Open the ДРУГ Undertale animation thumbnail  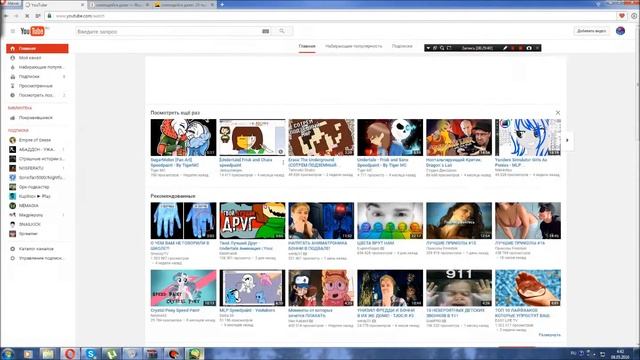click(x=252, y=220)
